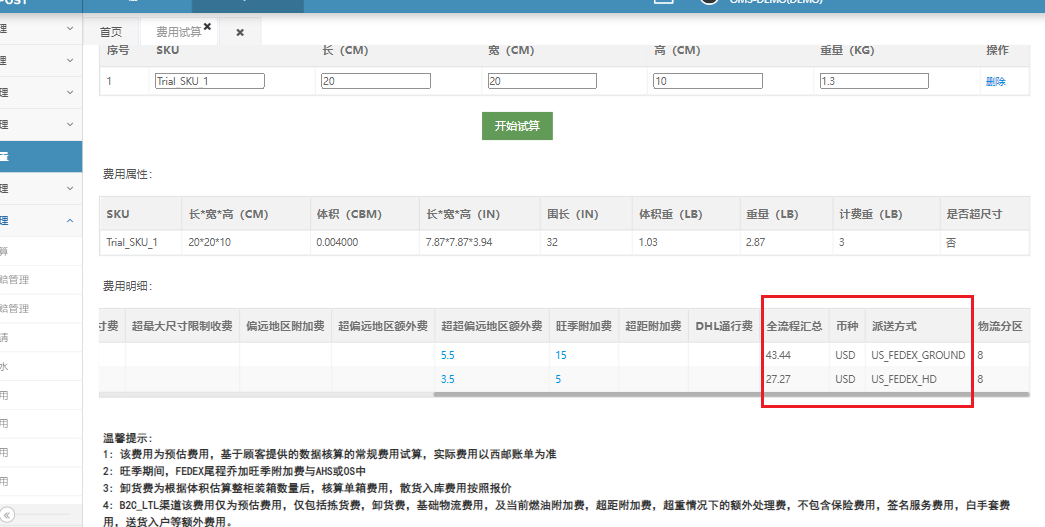
Task: Click the DHL通行费 column header
Action: pyautogui.click(x=724, y=326)
